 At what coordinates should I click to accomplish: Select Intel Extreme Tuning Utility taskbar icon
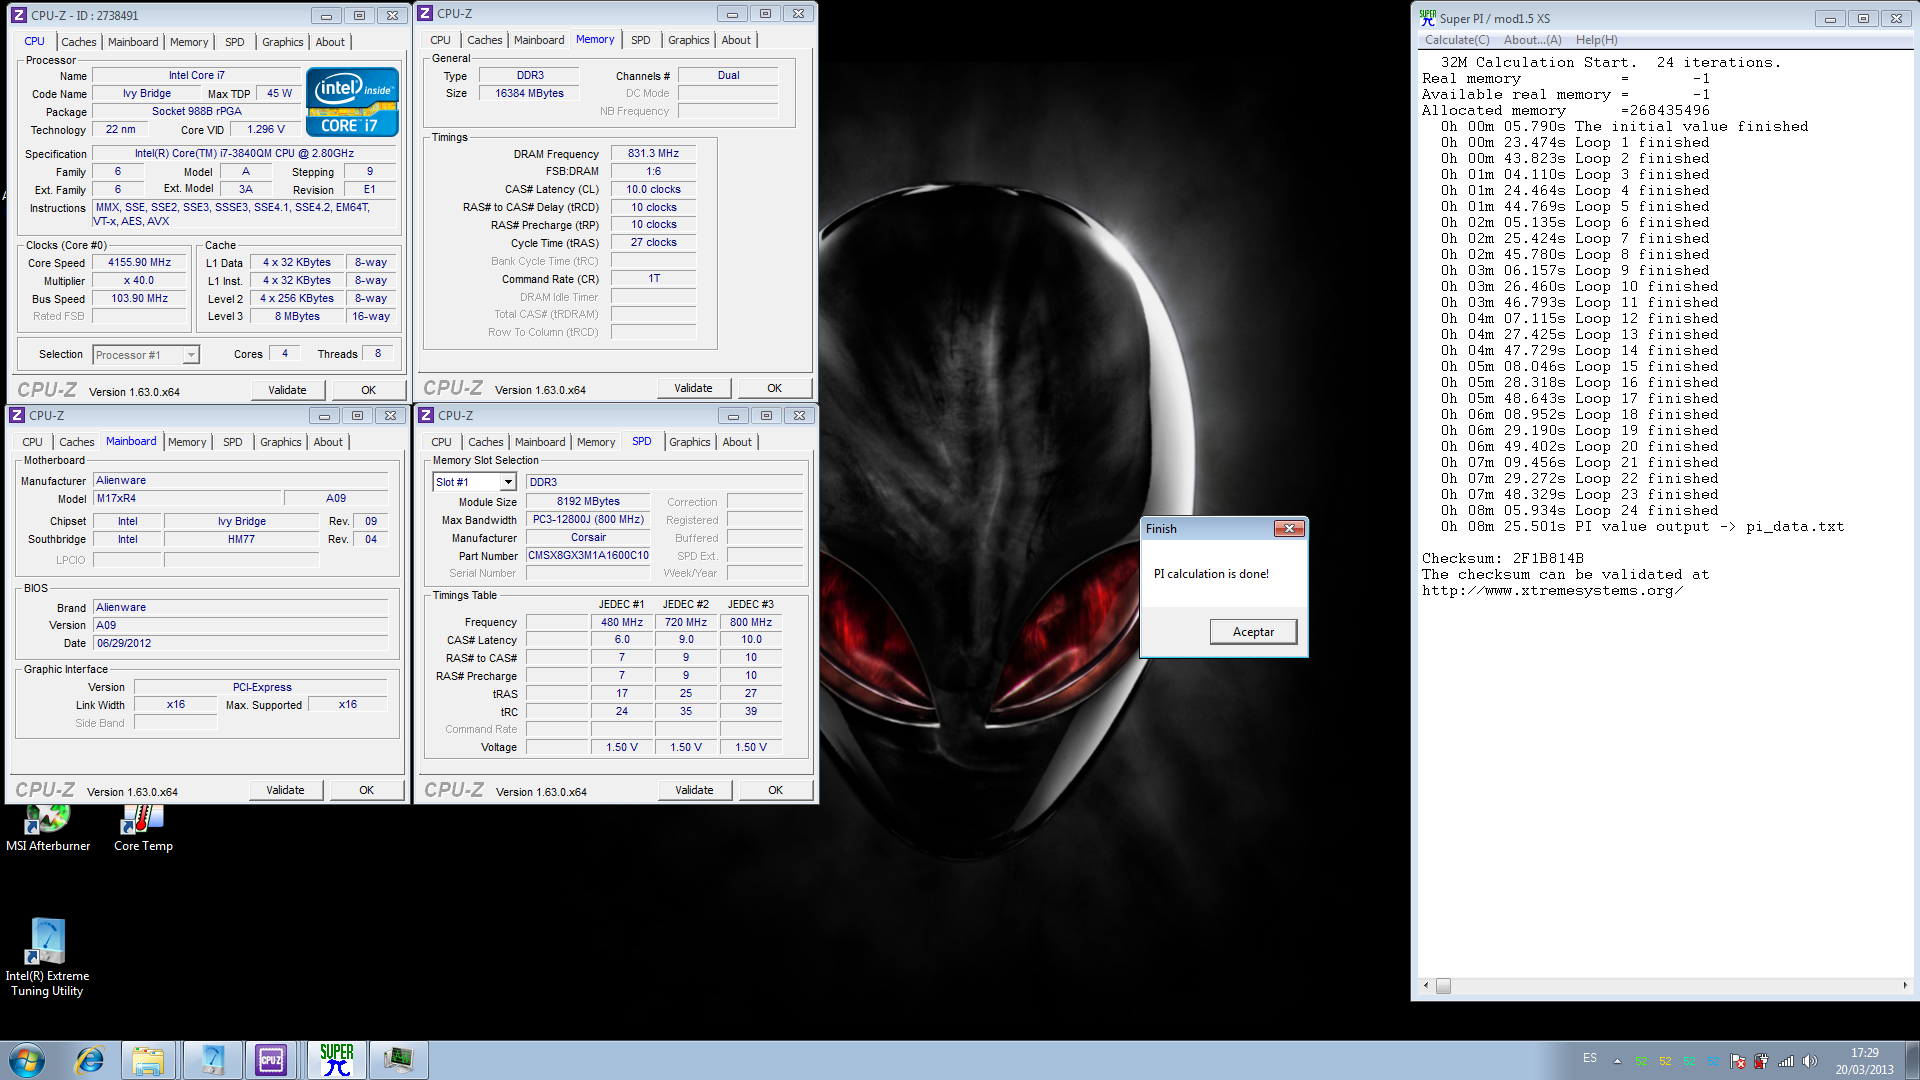(212, 1060)
